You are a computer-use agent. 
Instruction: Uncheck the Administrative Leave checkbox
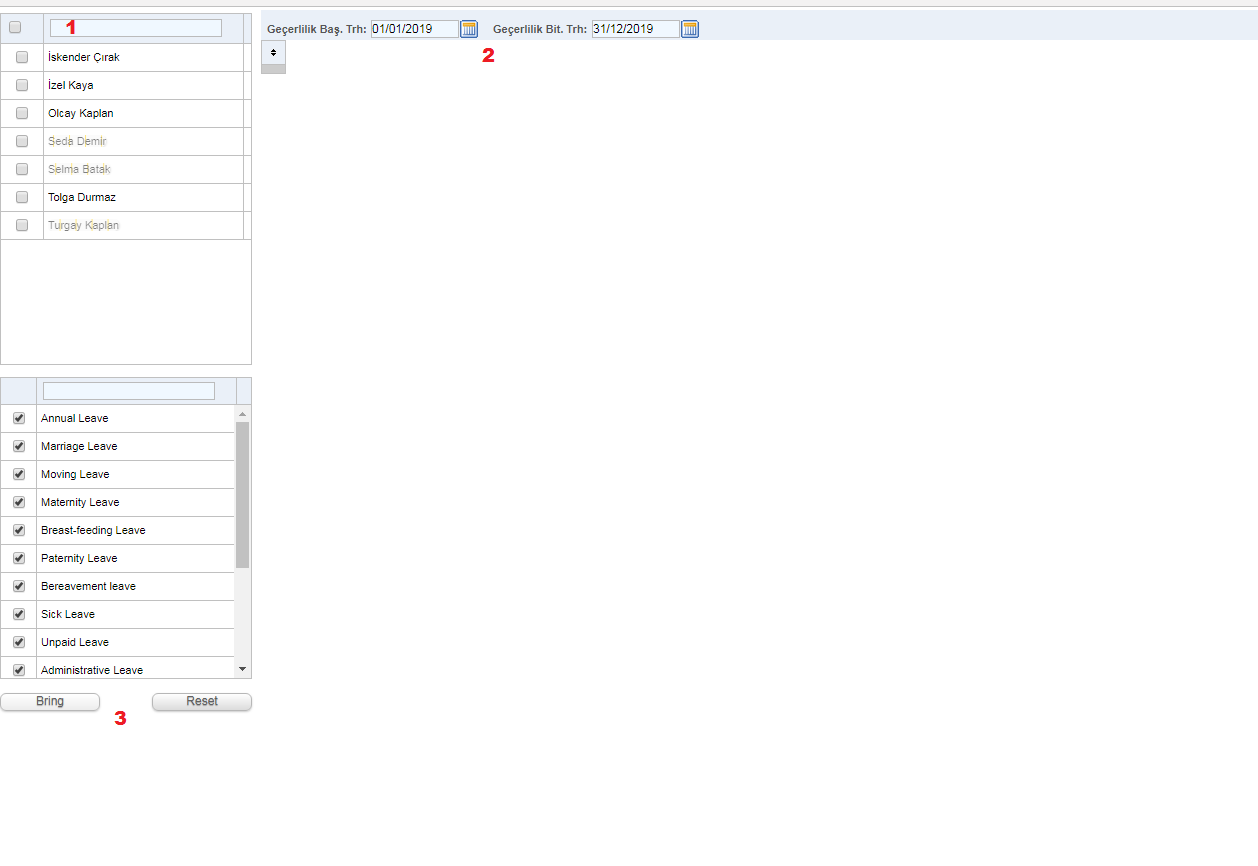click(18, 670)
